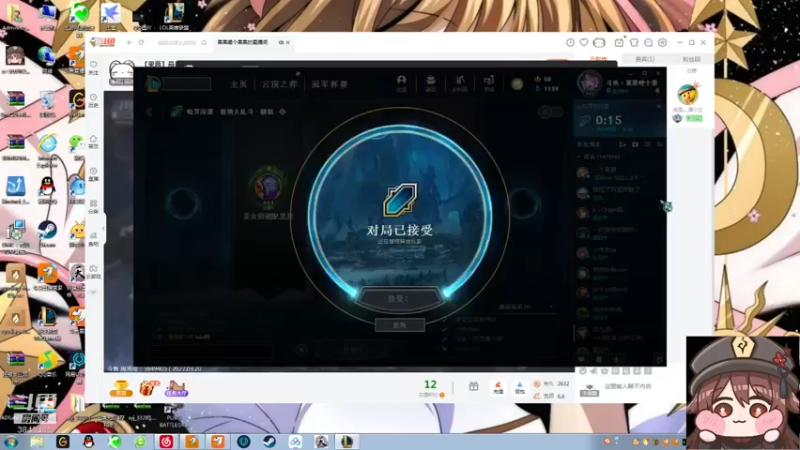
Task: Open the 贵宾 tab in Douyu right panel
Action: 644,59
